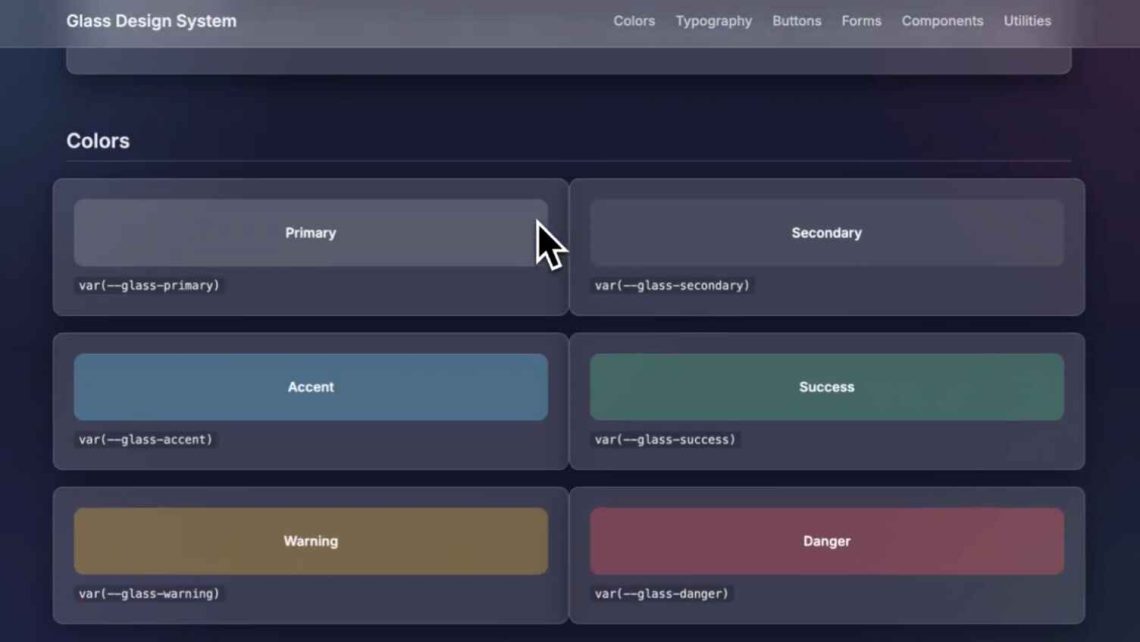1140x642 pixels.
Task: Open the Typography section
Action: coord(713,20)
